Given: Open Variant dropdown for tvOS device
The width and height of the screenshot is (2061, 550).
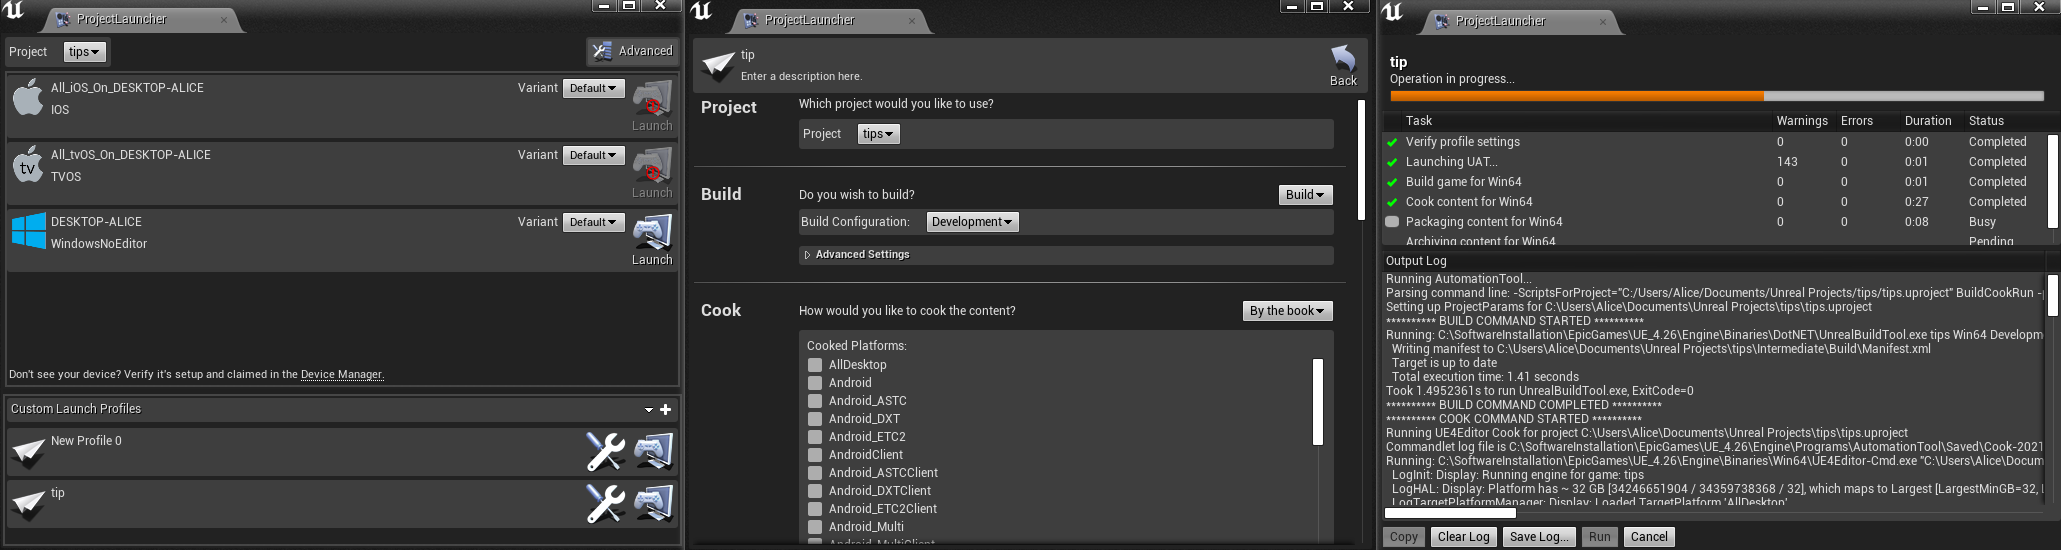Looking at the screenshot, I should tap(594, 155).
